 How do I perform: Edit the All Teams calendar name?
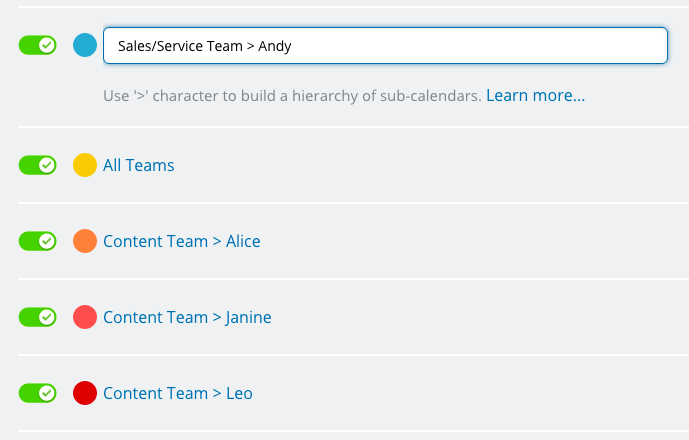(x=138, y=165)
